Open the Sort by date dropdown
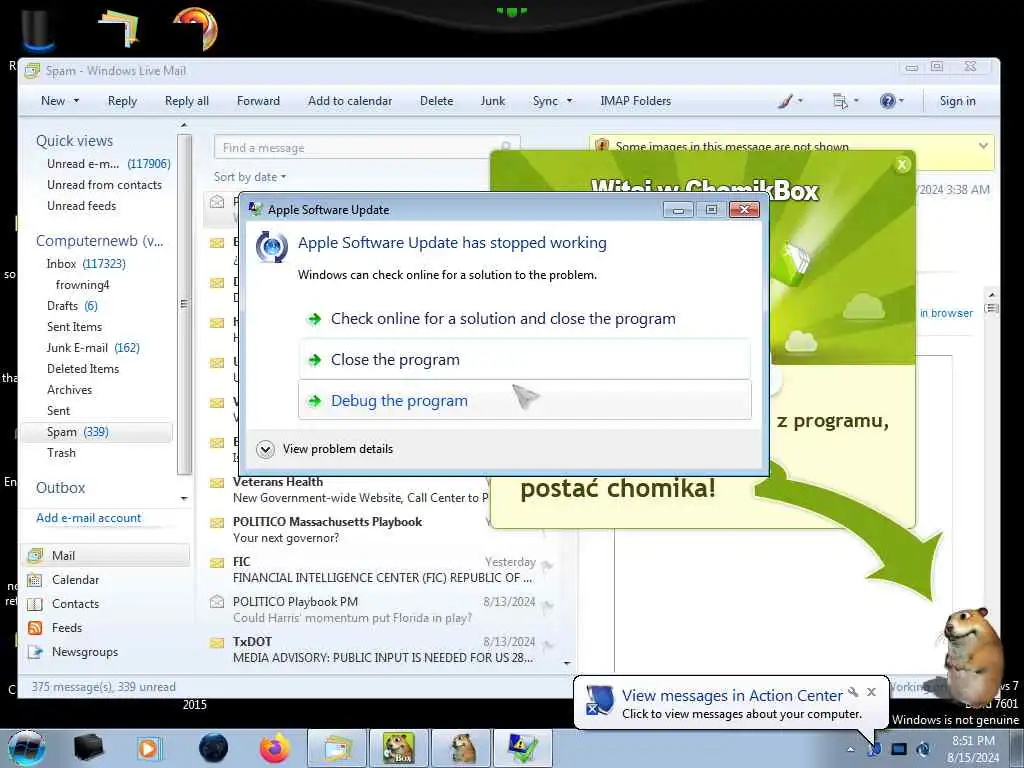 click(250, 177)
